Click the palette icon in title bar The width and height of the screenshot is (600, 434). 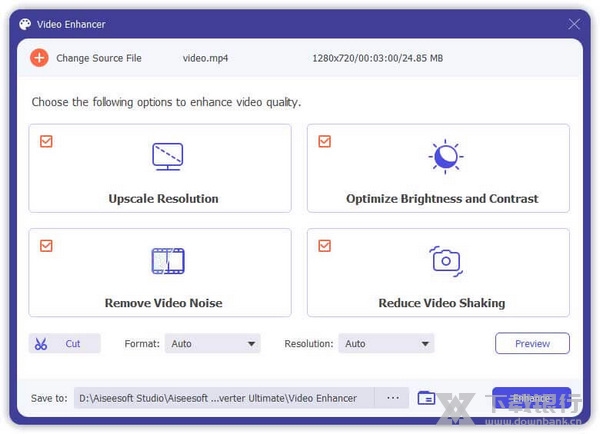tap(25, 24)
